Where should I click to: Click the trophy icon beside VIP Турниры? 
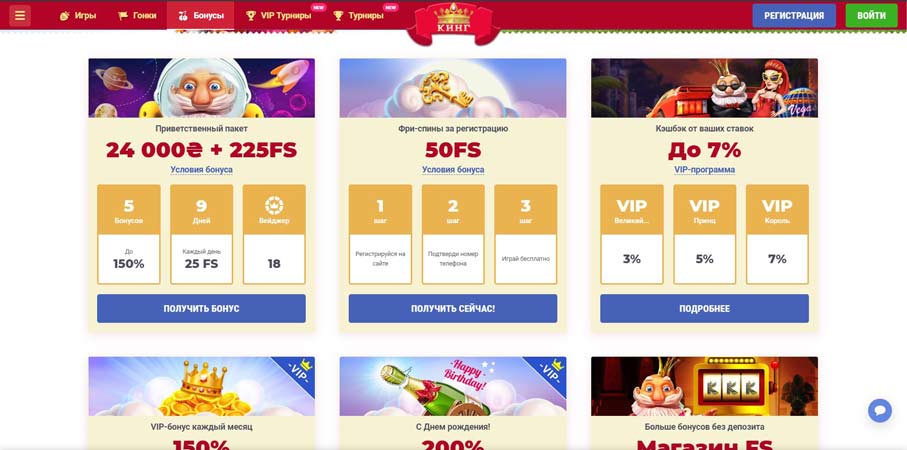pos(250,16)
